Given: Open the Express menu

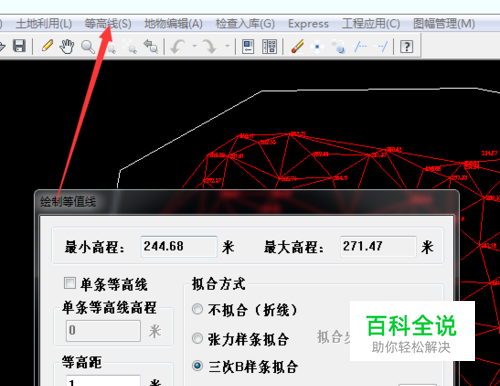Looking at the screenshot, I should click(x=308, y=24).
